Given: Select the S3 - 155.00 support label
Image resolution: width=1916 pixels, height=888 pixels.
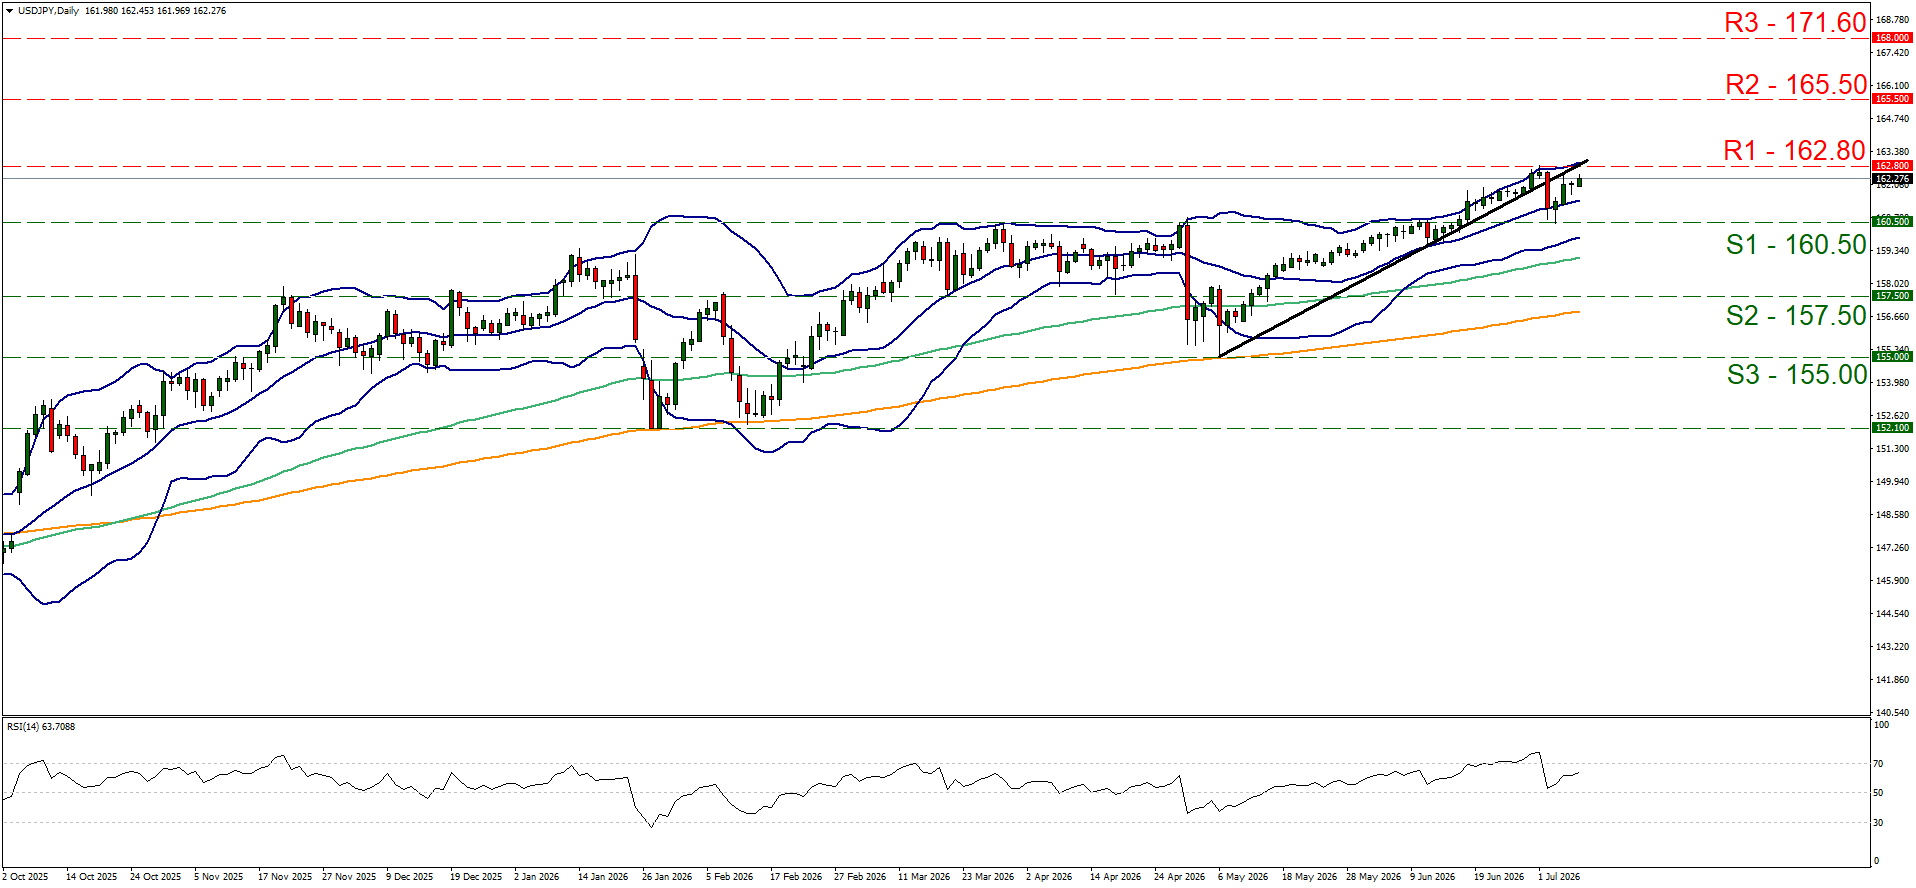Looking at the screenshot, I should (x=1797, y=375).
